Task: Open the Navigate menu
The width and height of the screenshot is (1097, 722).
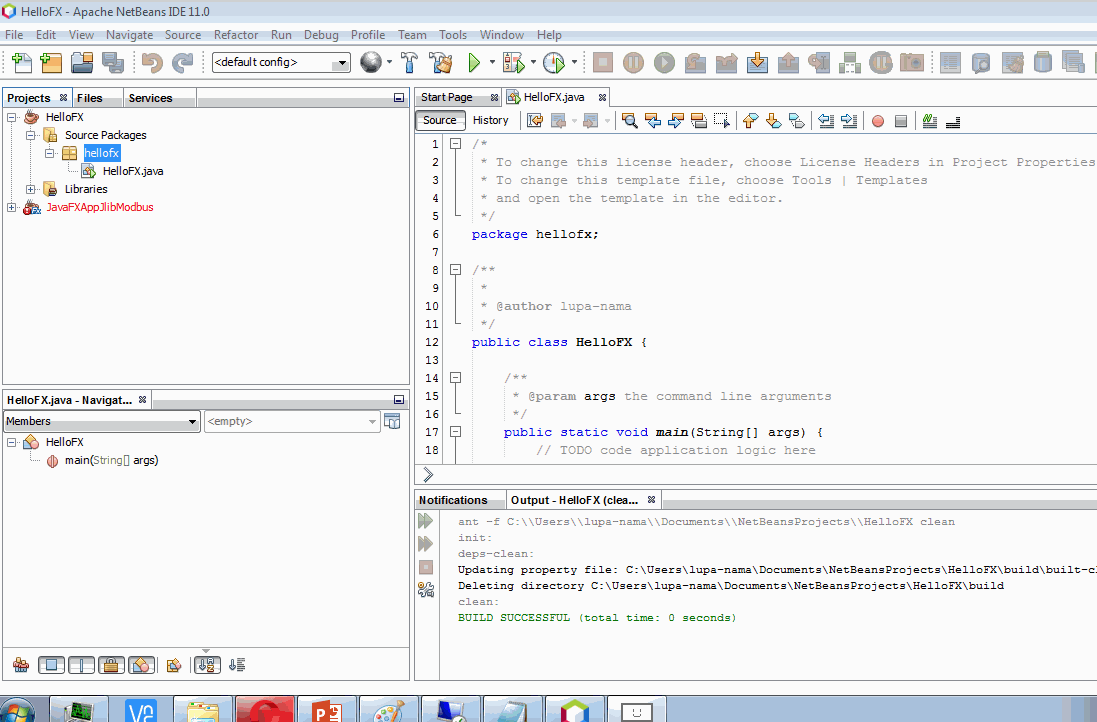Action: [x=129, y=35]
